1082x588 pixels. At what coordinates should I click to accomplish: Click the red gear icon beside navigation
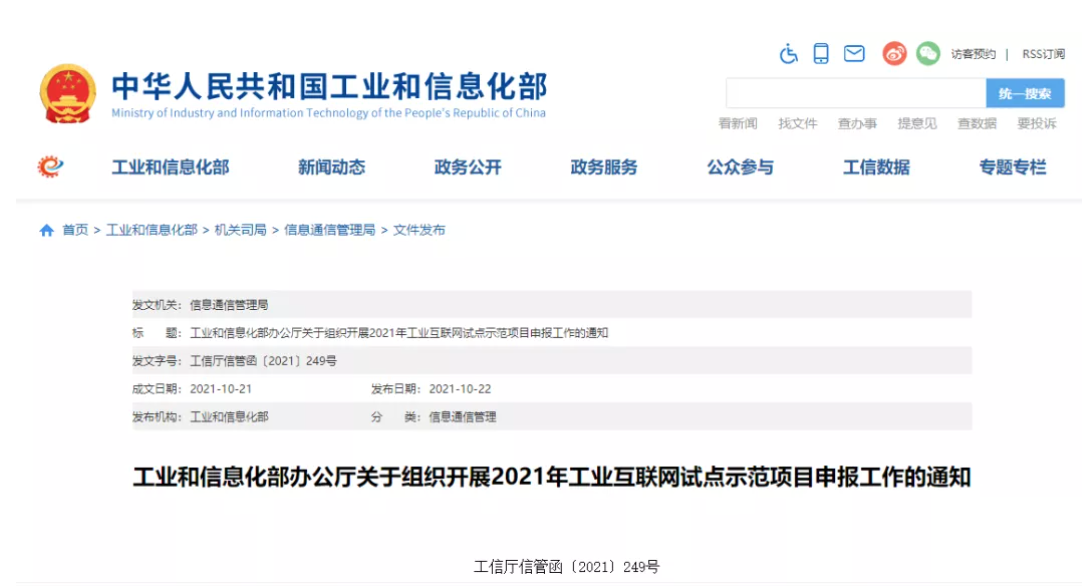pyautogui.click(x=50, y=166)
